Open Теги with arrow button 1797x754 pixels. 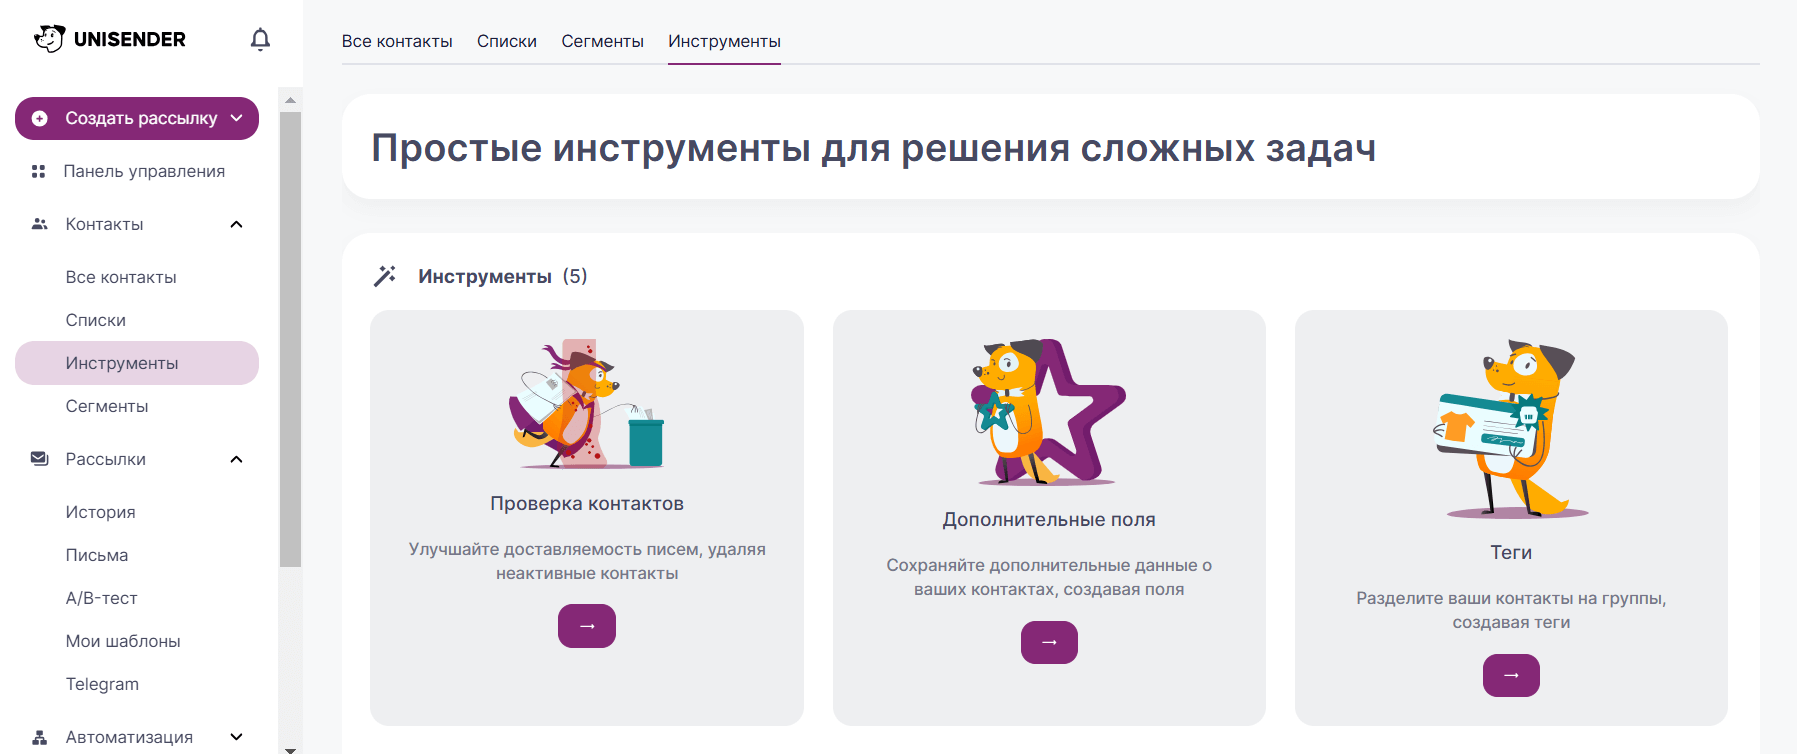[1511, 675]
